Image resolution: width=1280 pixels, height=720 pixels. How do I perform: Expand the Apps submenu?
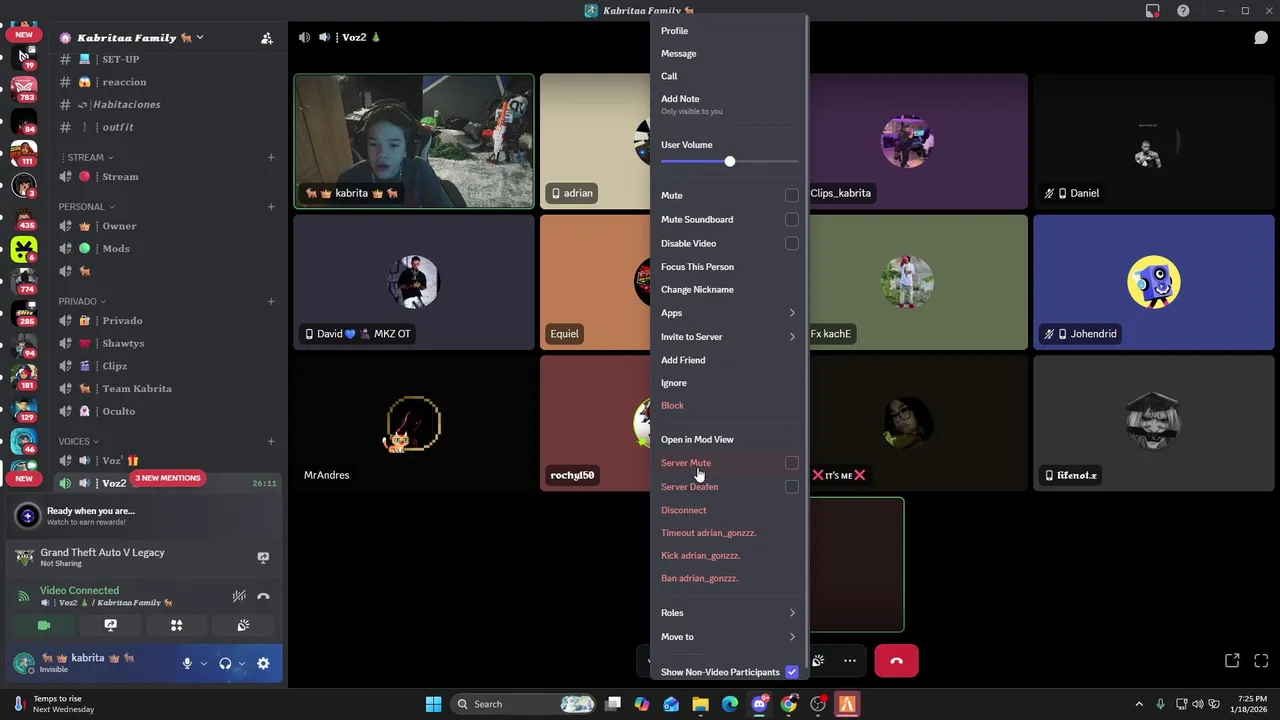[x=728, y=313]
